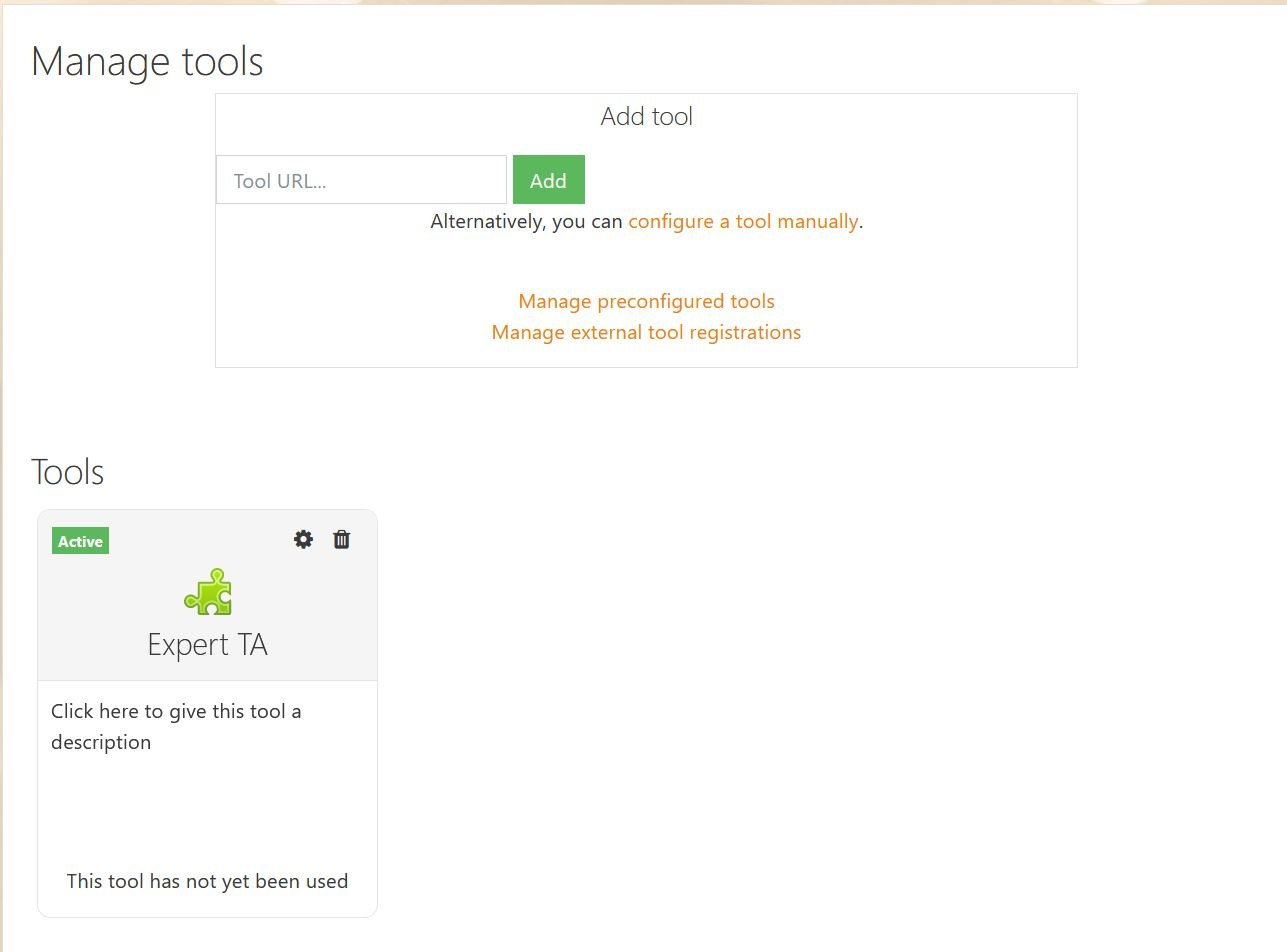Open Manage preconfigured tools link

coord(646,301)
